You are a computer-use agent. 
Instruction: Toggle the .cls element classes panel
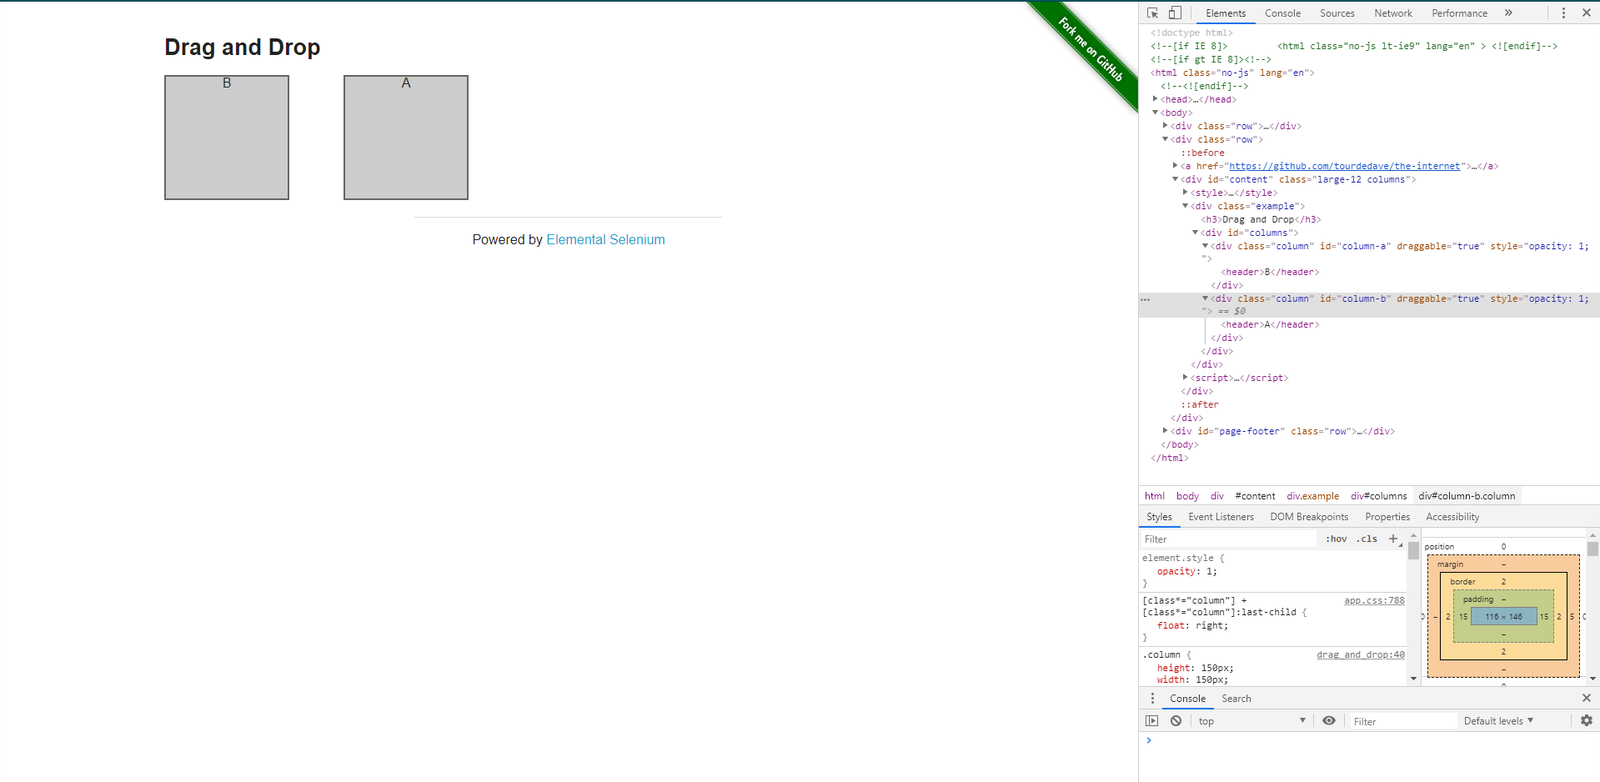pos(1367,539)
